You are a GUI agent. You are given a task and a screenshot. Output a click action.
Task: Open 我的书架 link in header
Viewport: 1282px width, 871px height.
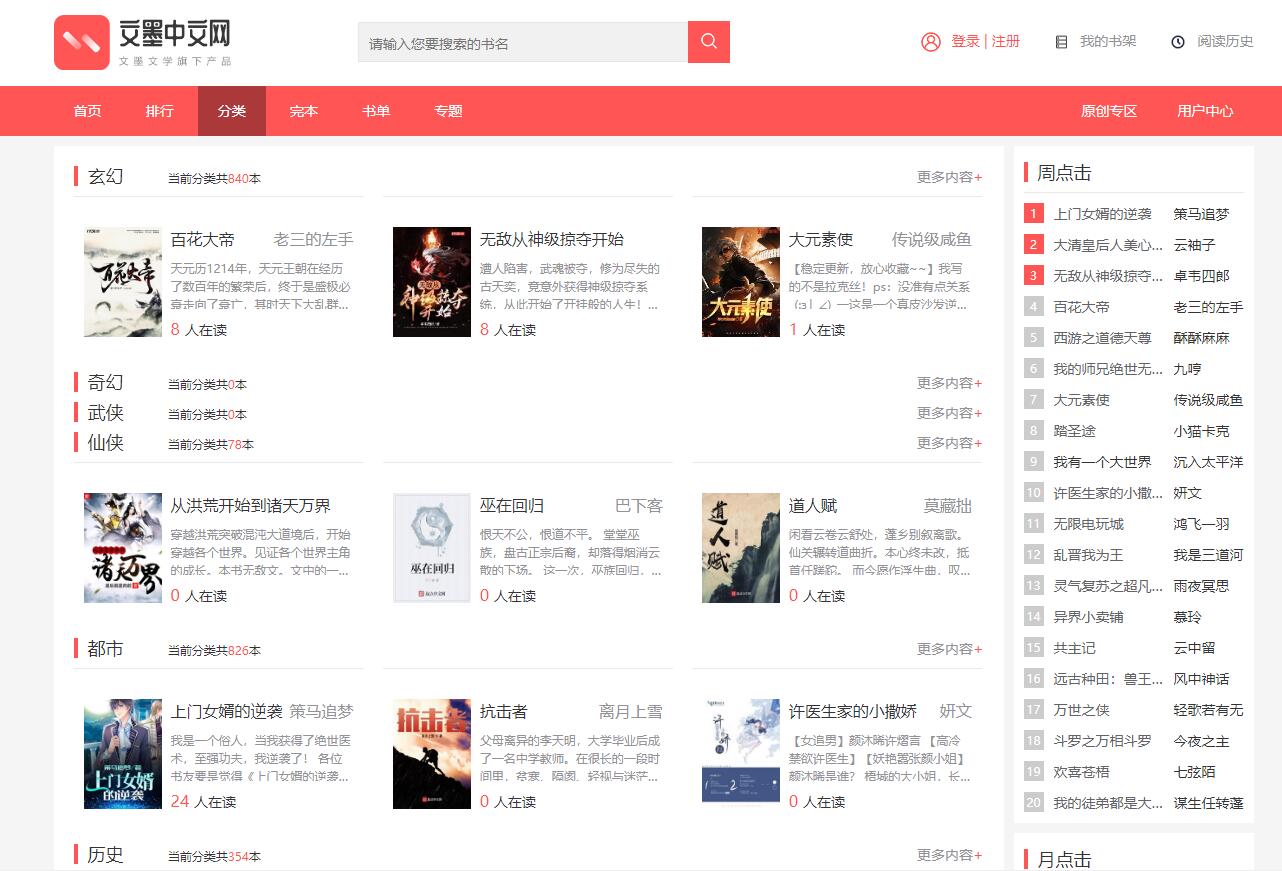click(1108, 41)
